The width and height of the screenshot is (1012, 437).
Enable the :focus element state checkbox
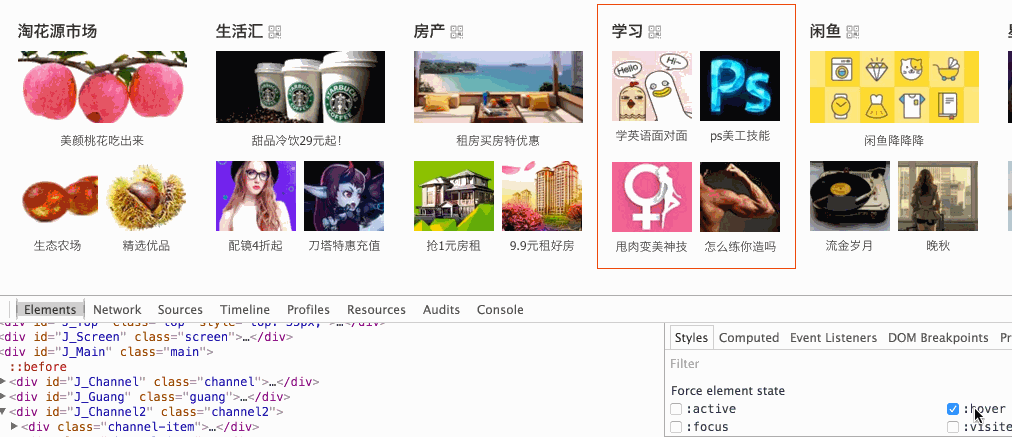tap(676, 427)
